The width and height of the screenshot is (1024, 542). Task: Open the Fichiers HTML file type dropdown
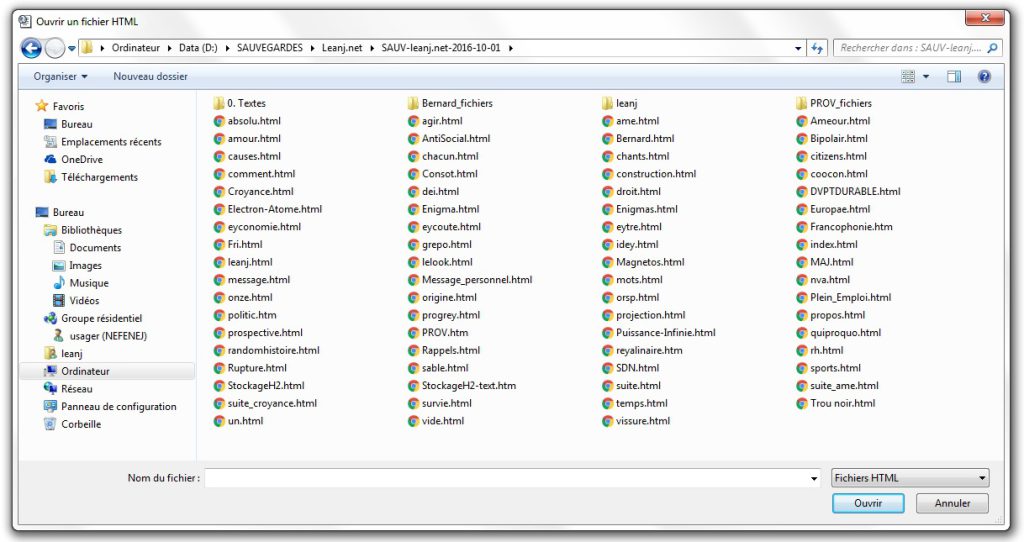tap(909, 478)
